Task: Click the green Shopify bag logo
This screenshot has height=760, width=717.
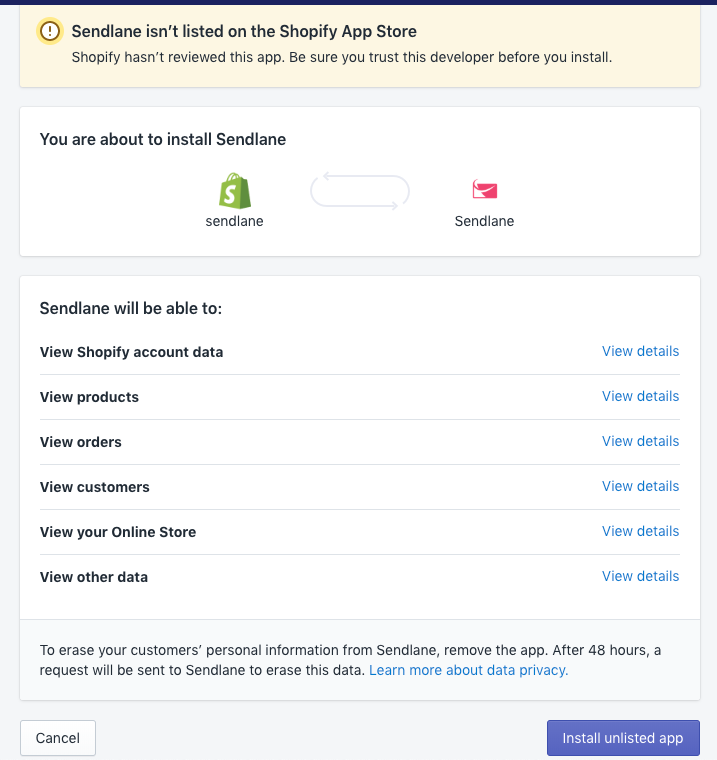Action: [235, 191]
